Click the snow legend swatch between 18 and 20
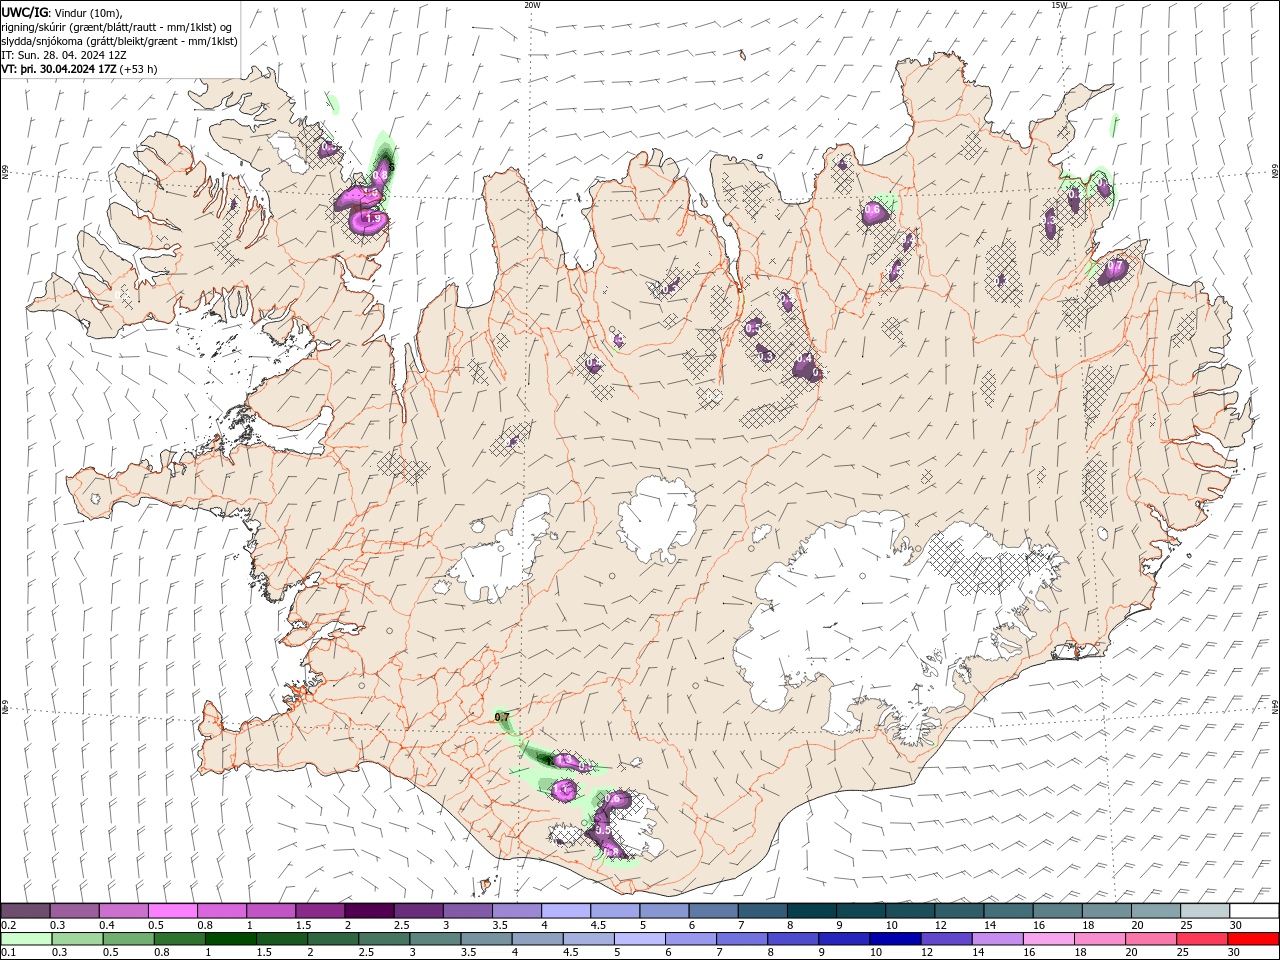 pyautogui.click(x=1107, y=910)
